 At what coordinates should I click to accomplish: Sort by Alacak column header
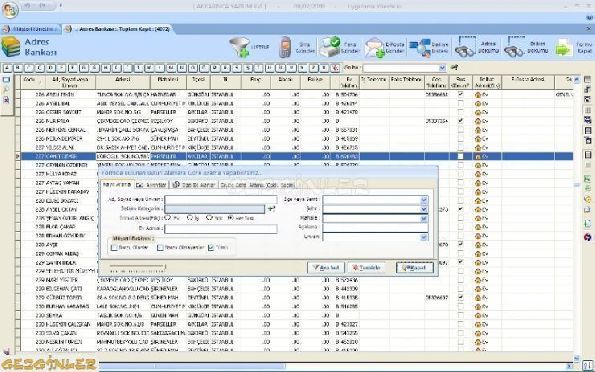pos(285,82)
